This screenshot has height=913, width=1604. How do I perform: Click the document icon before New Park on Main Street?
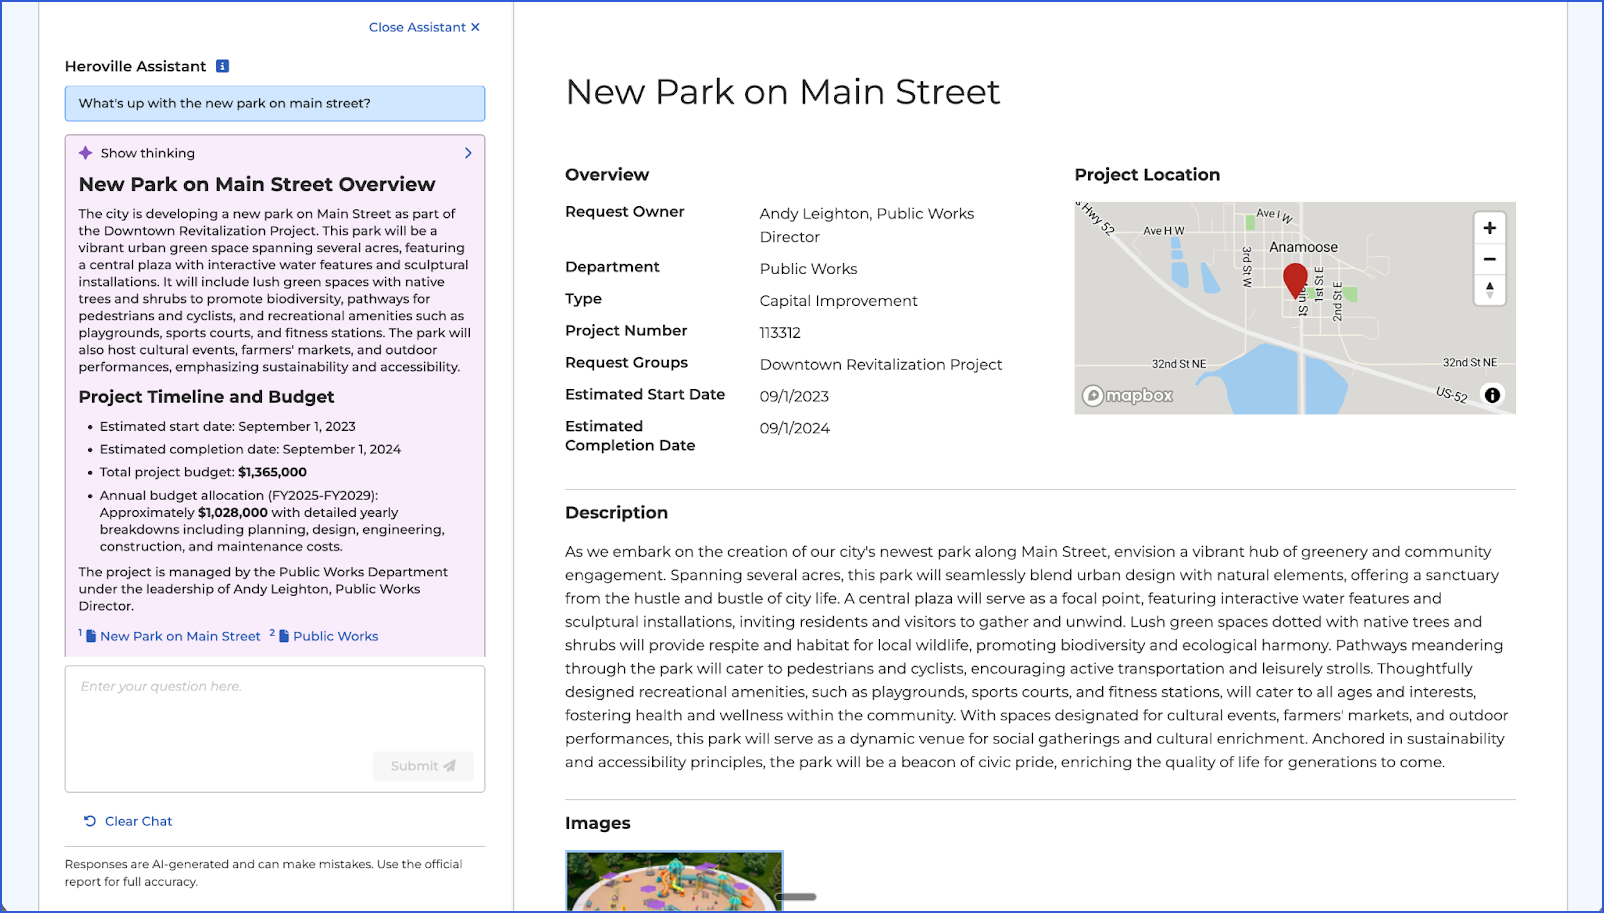(x=91, y=636)
